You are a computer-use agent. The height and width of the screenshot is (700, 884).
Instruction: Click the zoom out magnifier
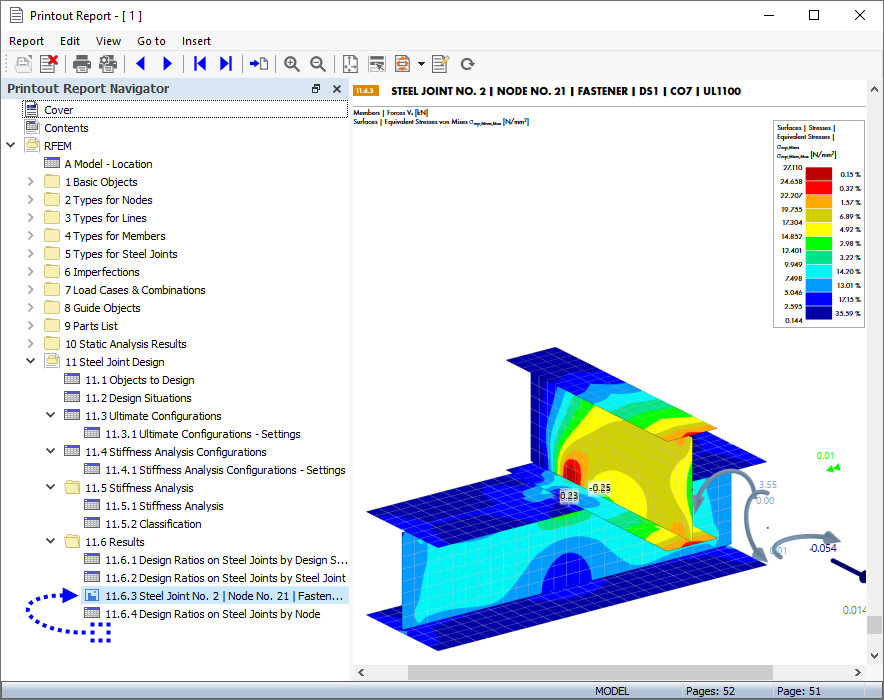(318, 64)
